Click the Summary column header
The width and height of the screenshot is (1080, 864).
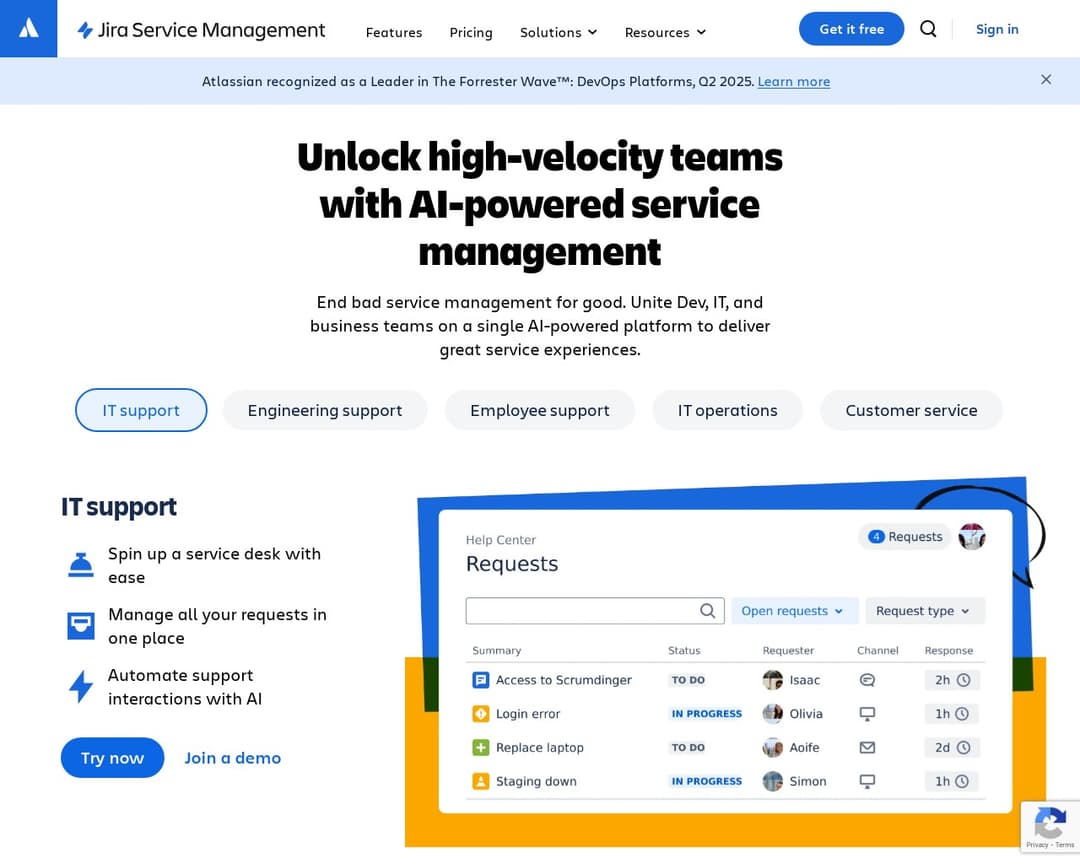pos(497,650)
